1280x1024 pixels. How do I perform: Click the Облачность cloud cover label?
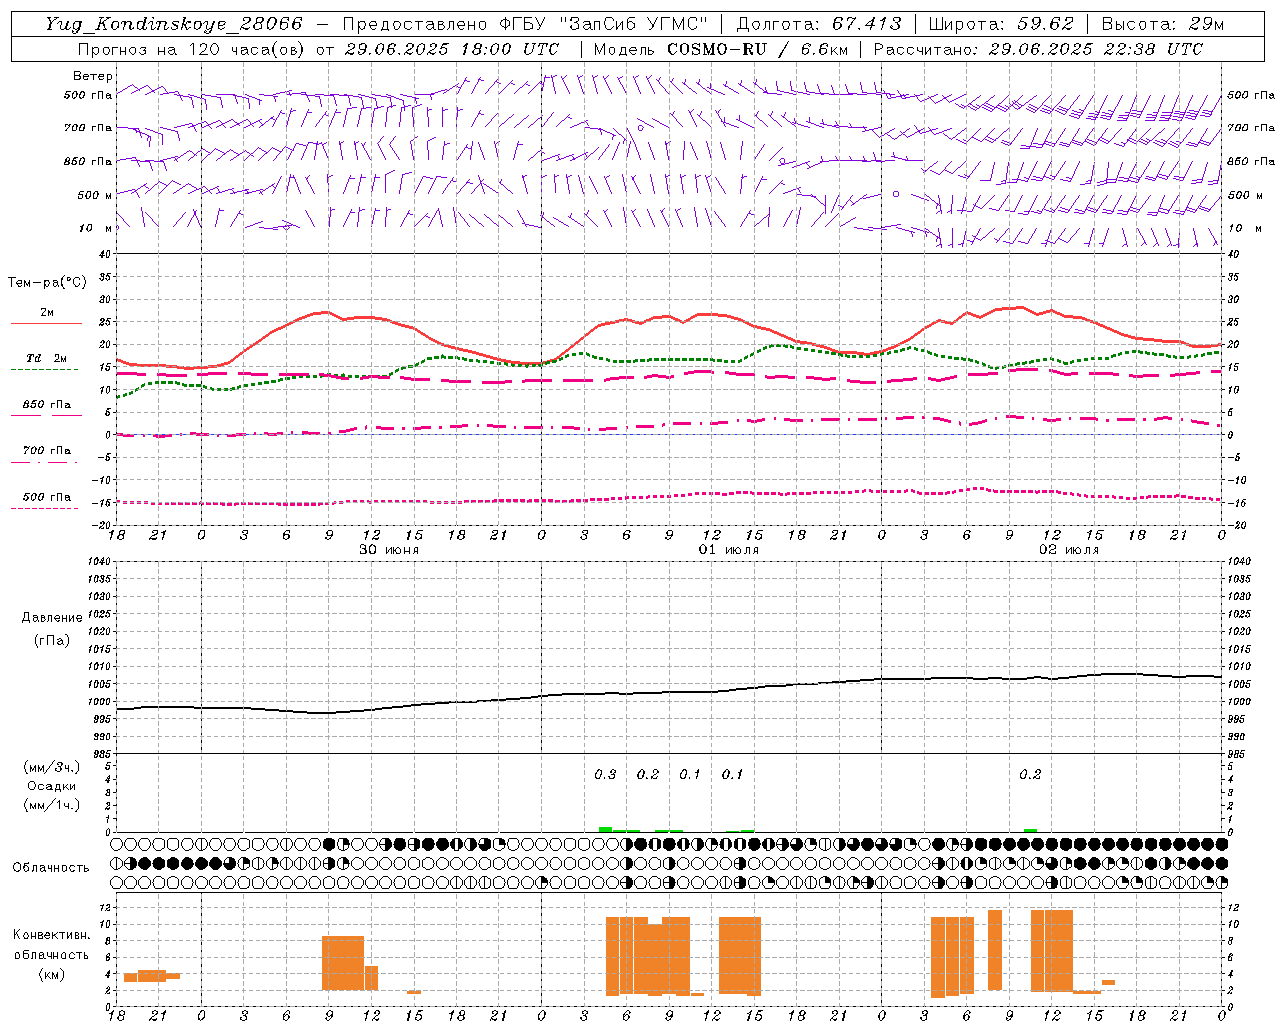tap(51, 868)
